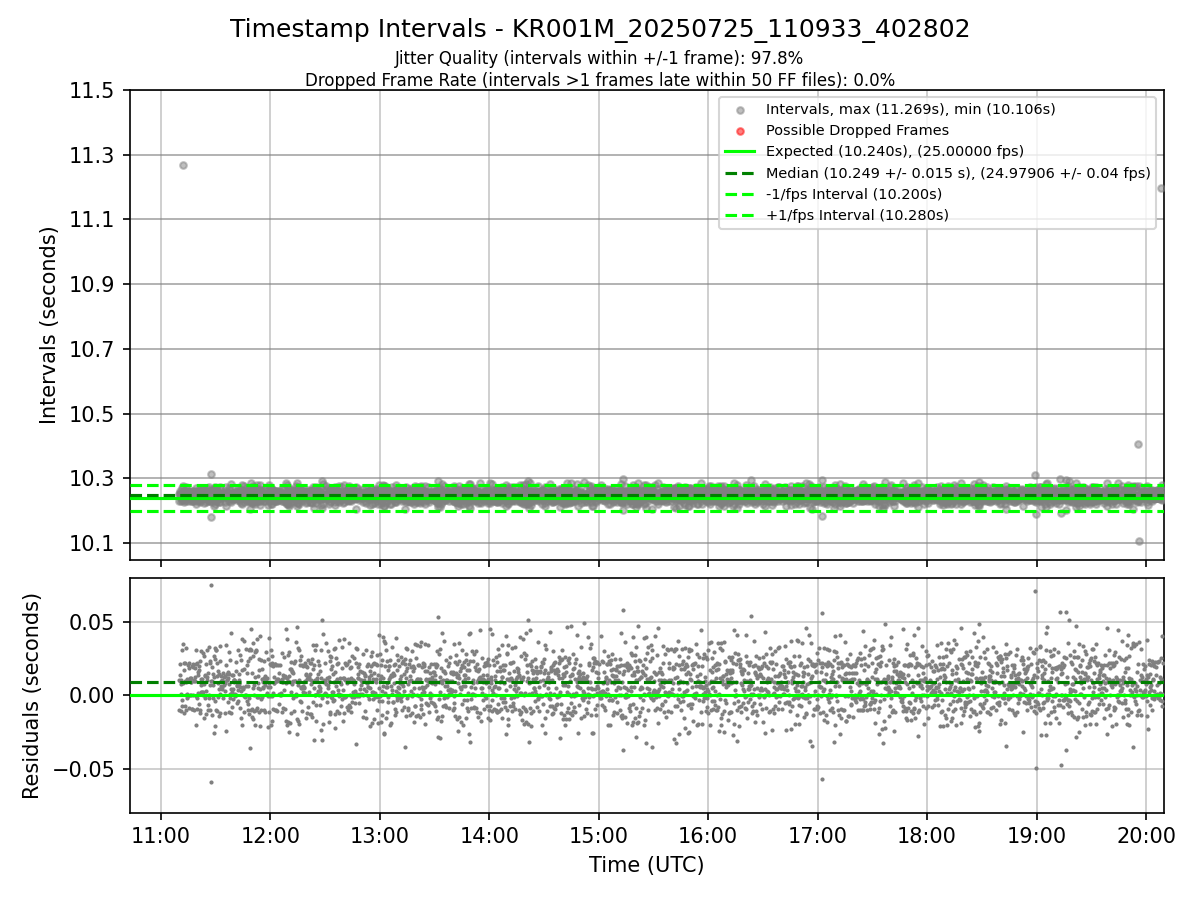Image resolution: width=1200 pixels, height=900 pixels.
Task: Click the 20:00 time tick label
Action: coord(1145,836)
